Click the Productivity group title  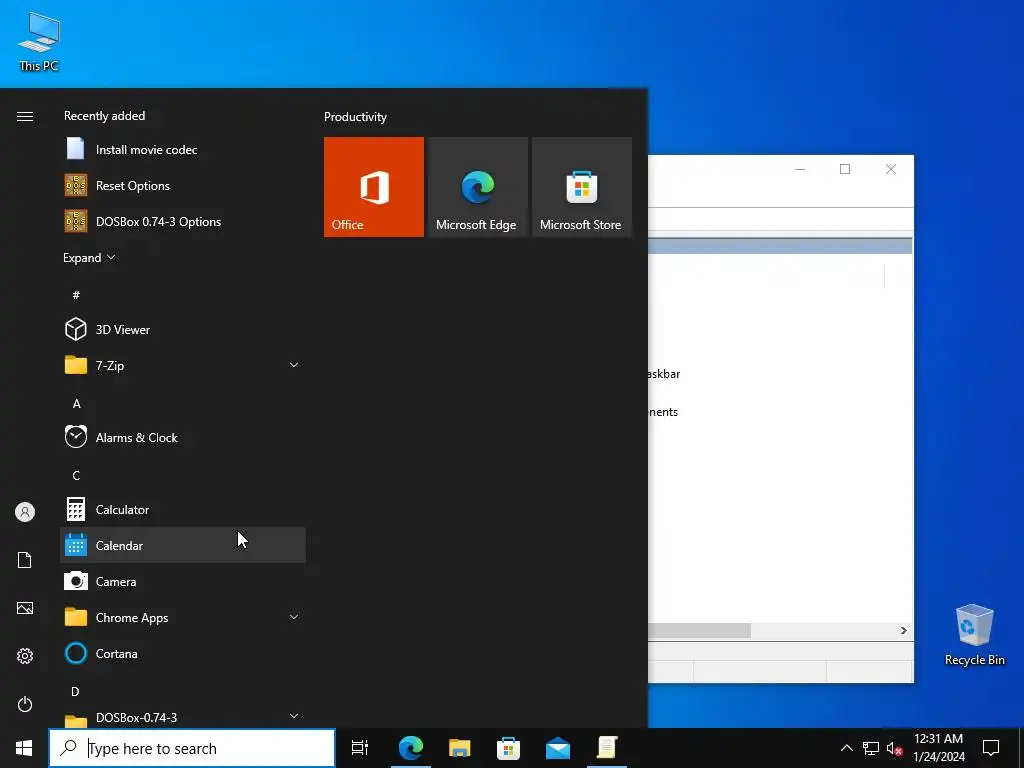point(355,117)
